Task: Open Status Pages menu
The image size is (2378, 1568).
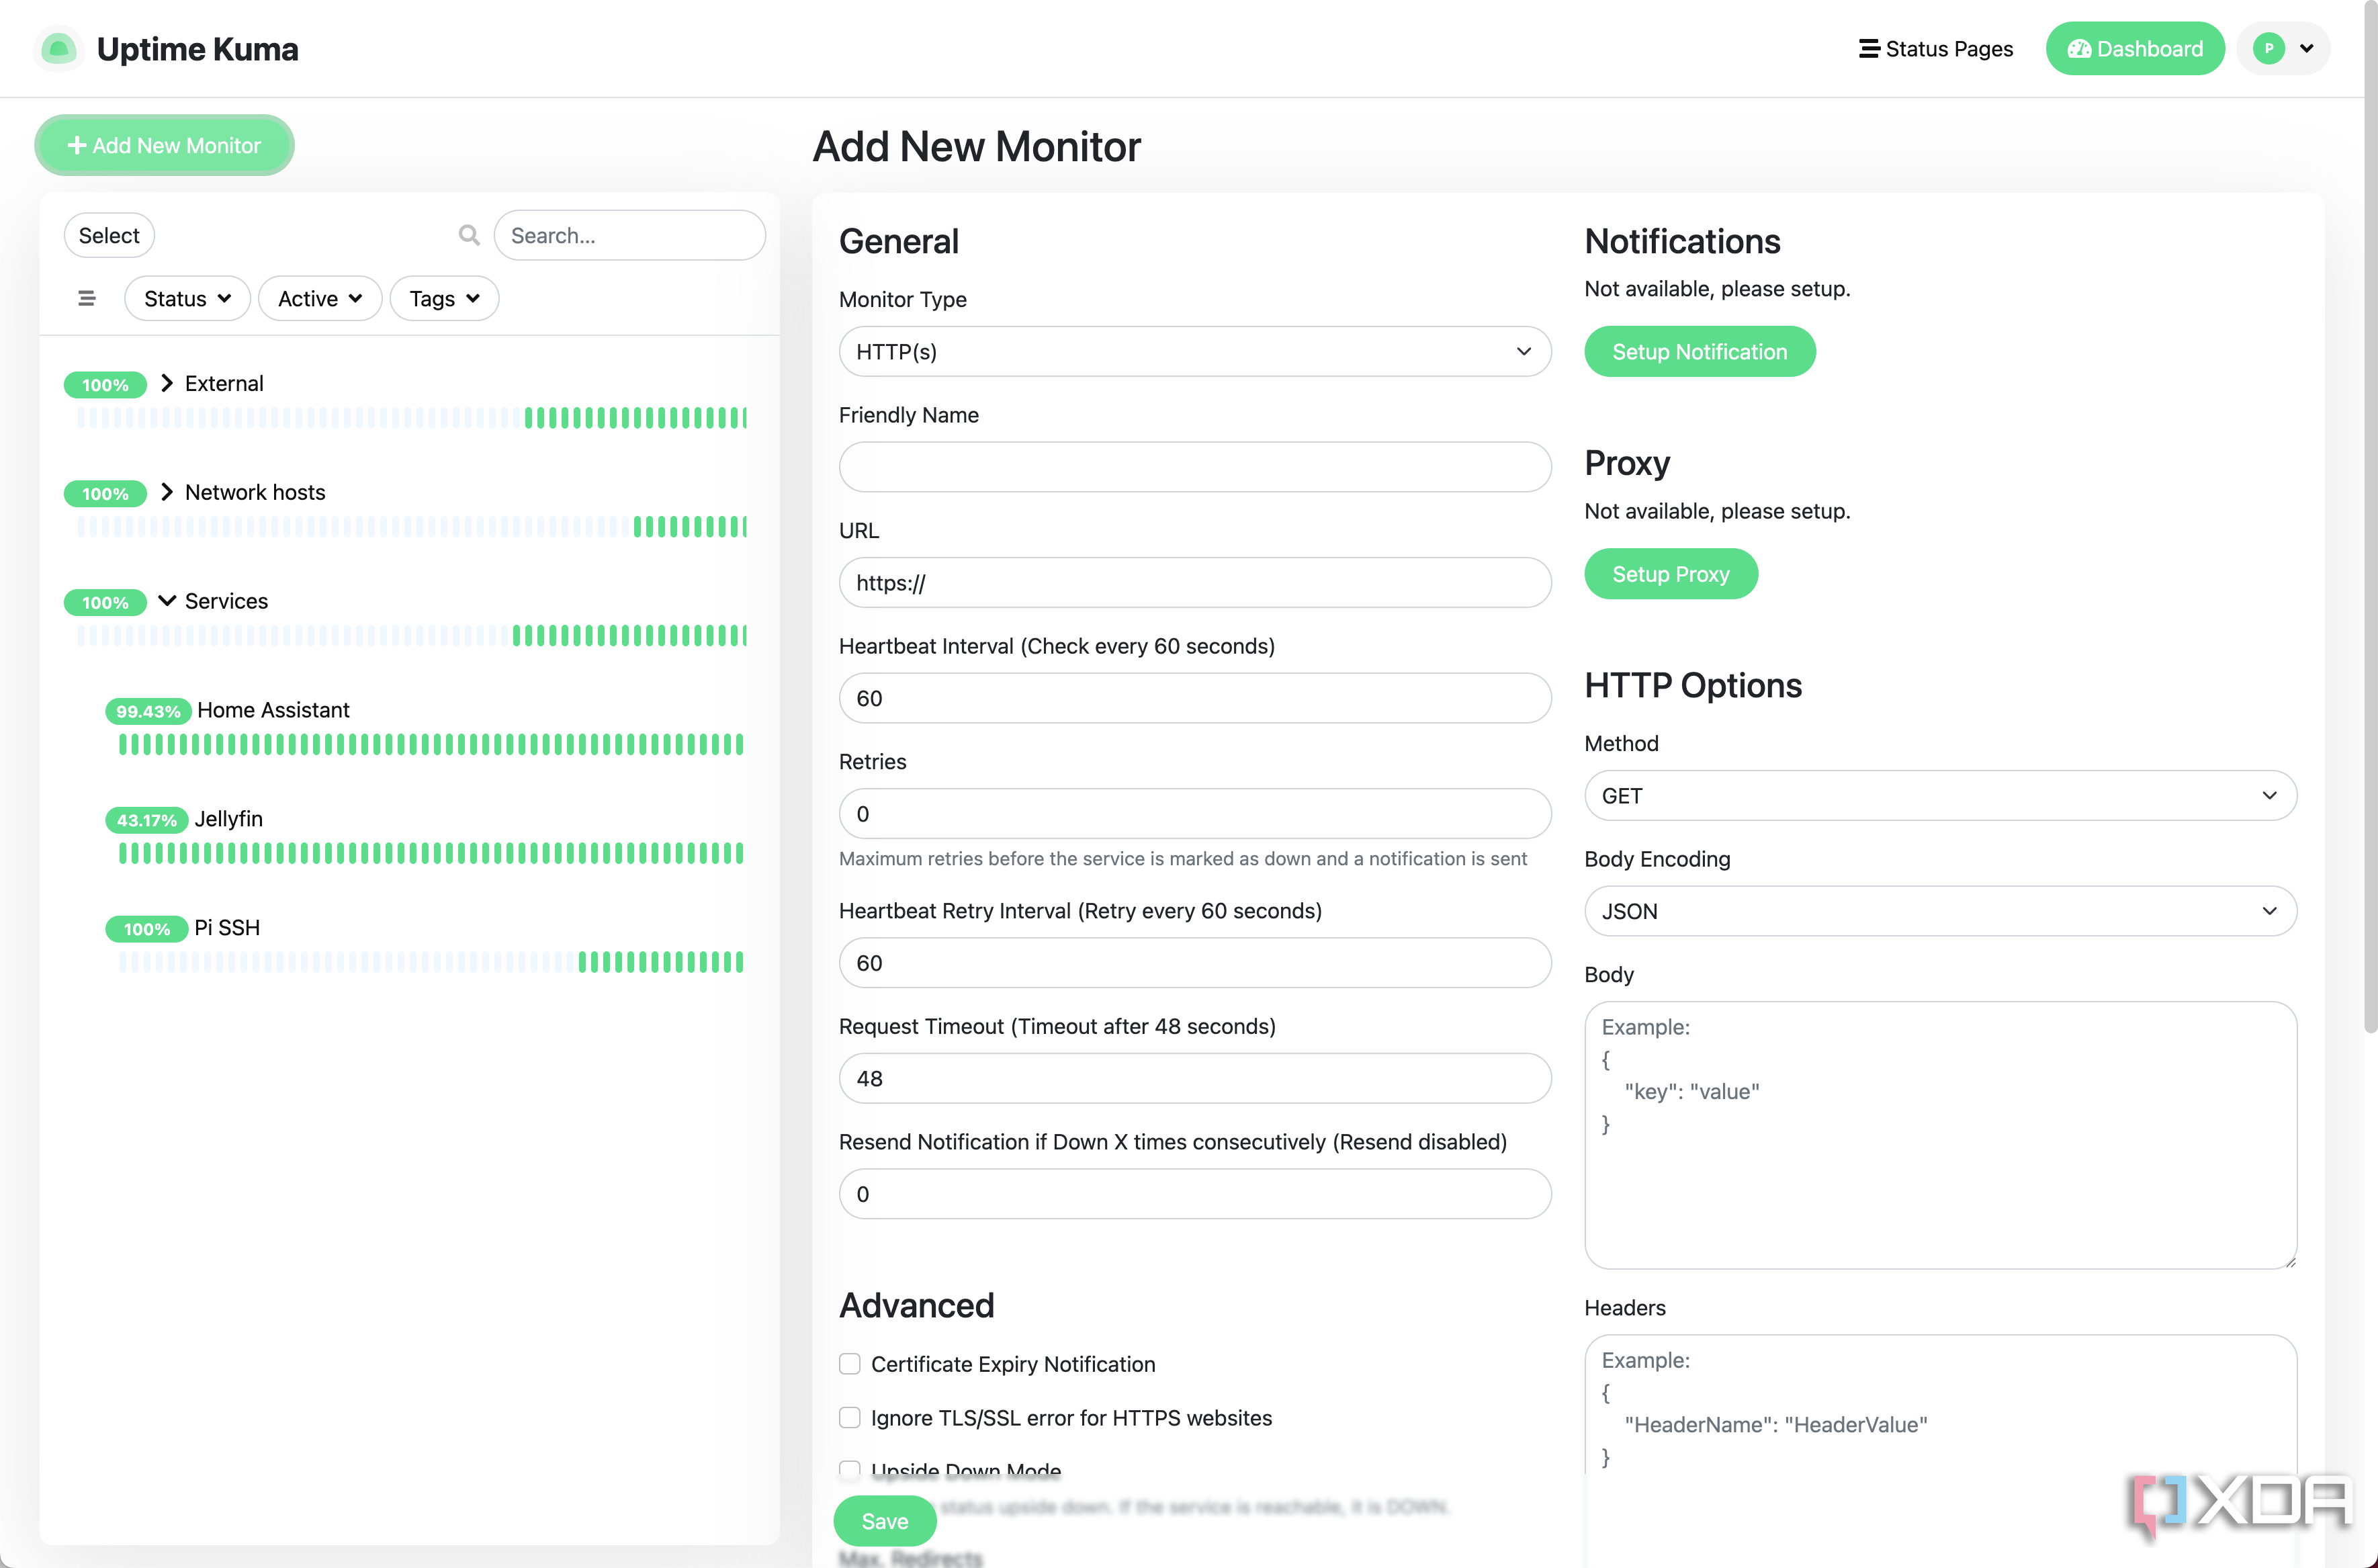Action: [1935, 48]
